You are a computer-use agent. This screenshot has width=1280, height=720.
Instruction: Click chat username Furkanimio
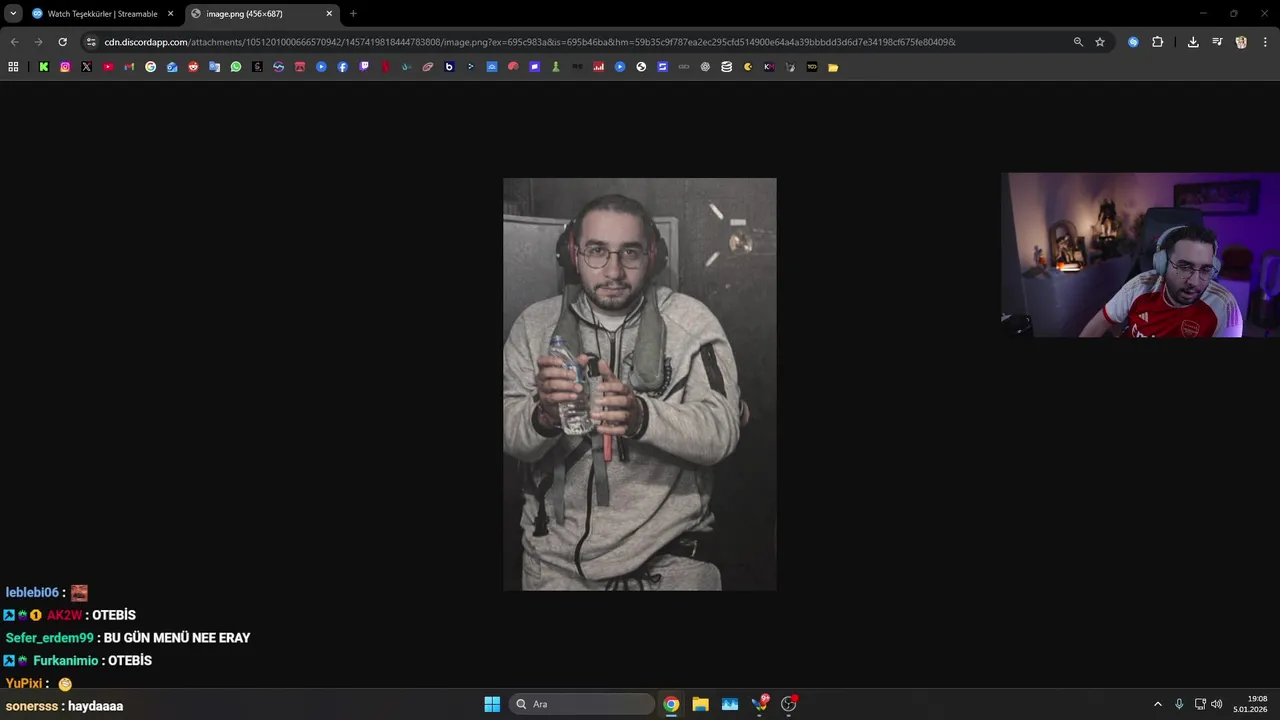coord(66,661)
